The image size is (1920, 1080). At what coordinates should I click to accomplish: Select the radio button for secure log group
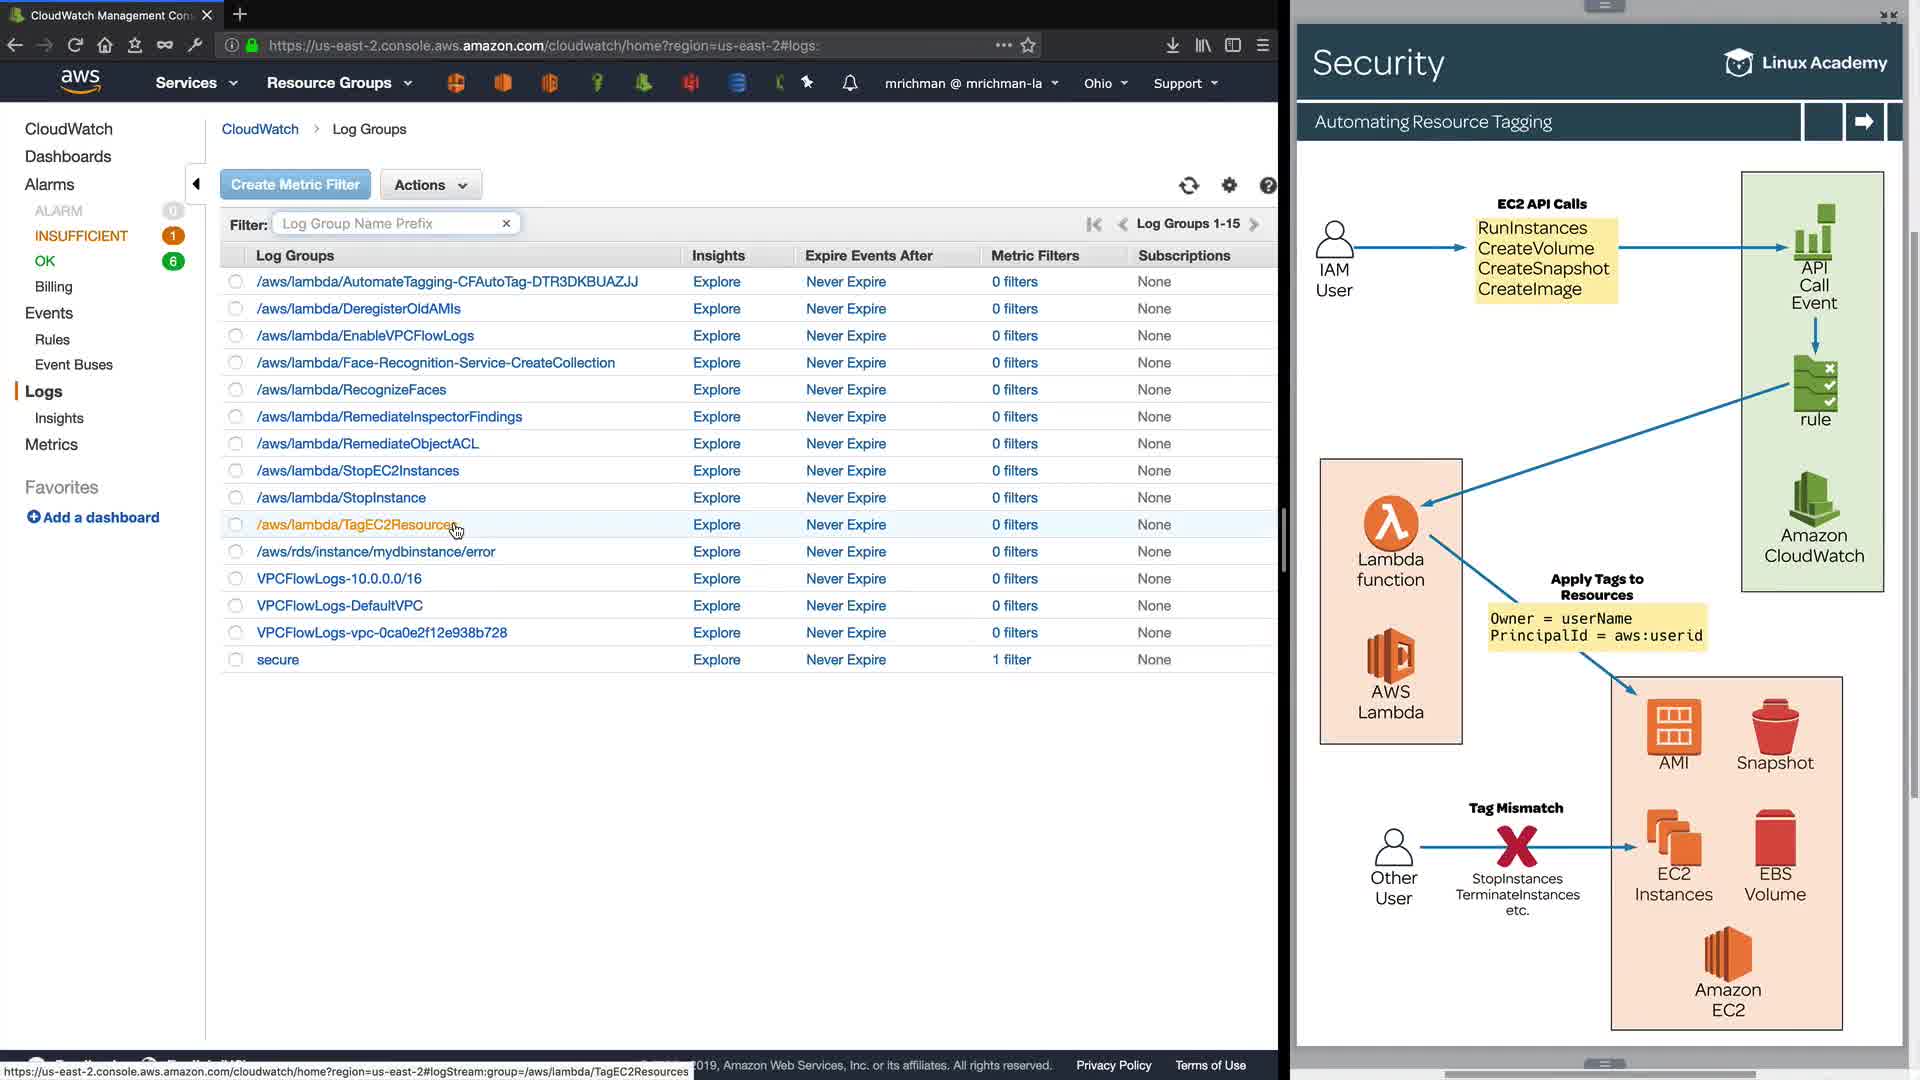[x=235, y=660]
